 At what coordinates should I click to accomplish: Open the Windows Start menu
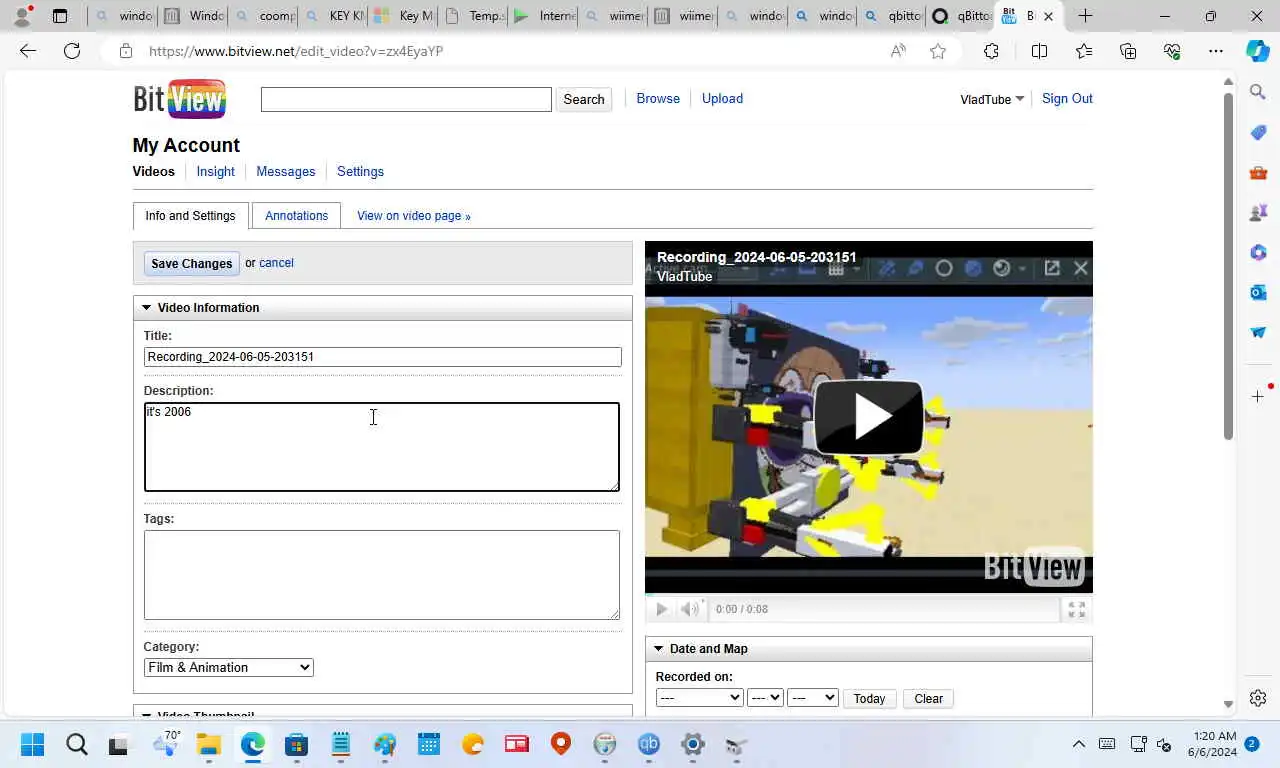(32, 744)
